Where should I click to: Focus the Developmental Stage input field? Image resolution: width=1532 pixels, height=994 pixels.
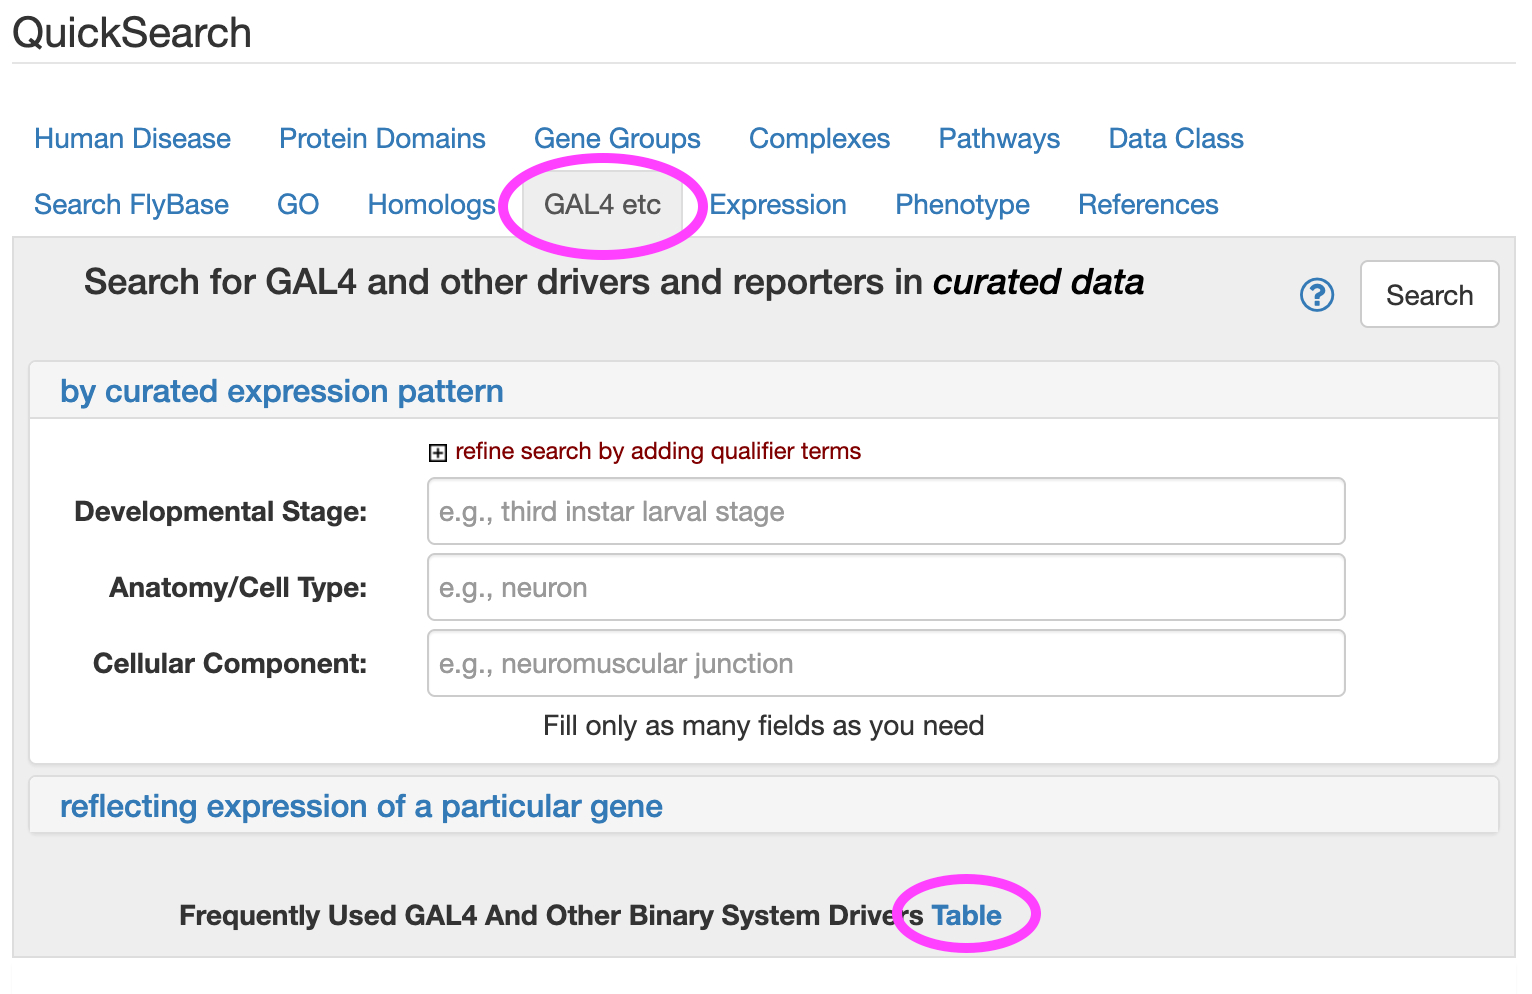[x=885, y=511]
